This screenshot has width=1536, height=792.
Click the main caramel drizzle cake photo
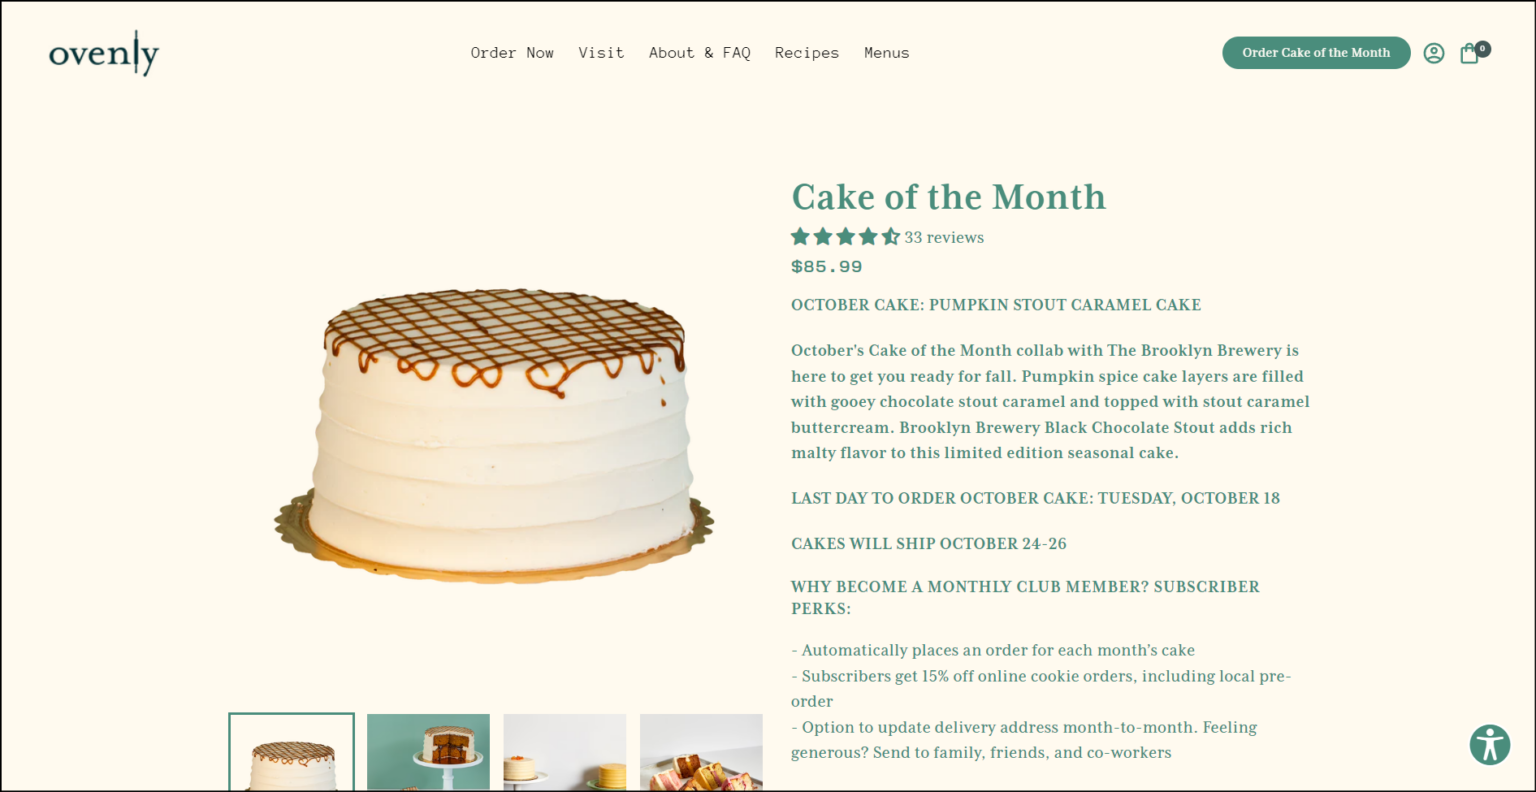[x=497, y=430]
